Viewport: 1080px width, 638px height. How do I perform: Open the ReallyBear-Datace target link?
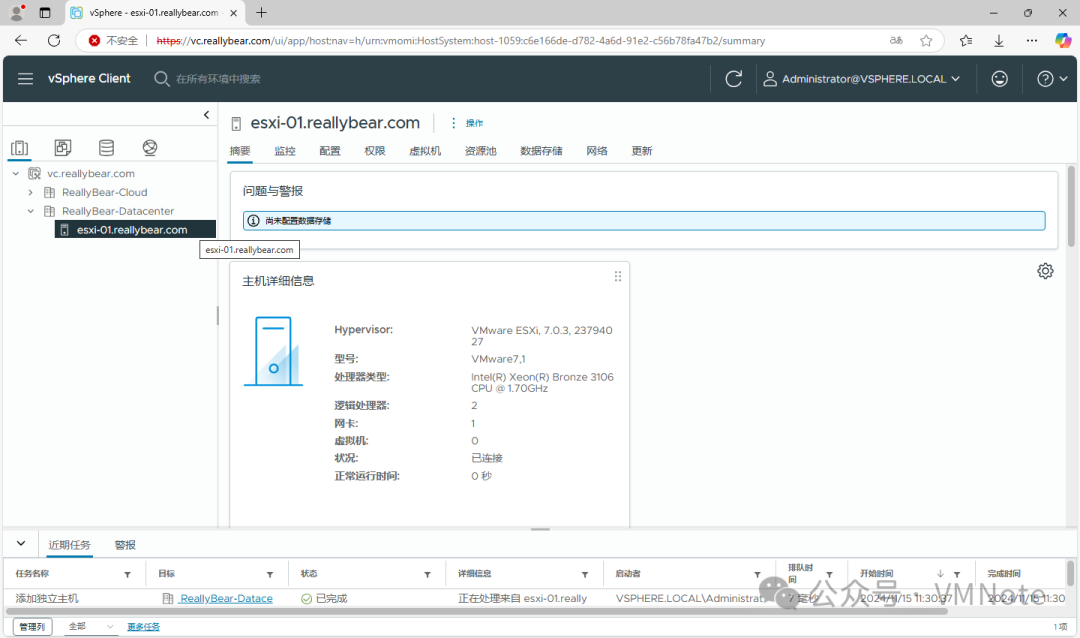(x=226, y=599)
